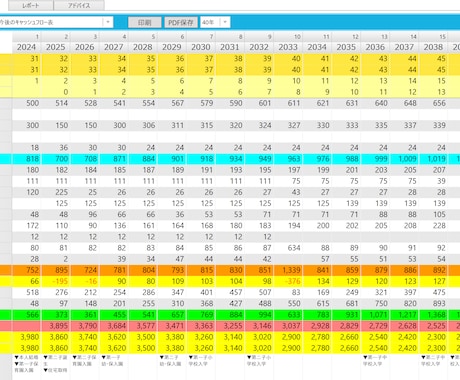Click the 893 cell under 2038

tap(433, 303)
